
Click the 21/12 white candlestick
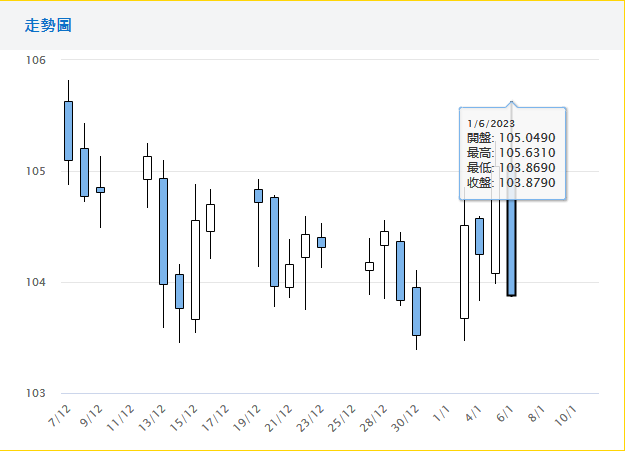click(289, 275)
